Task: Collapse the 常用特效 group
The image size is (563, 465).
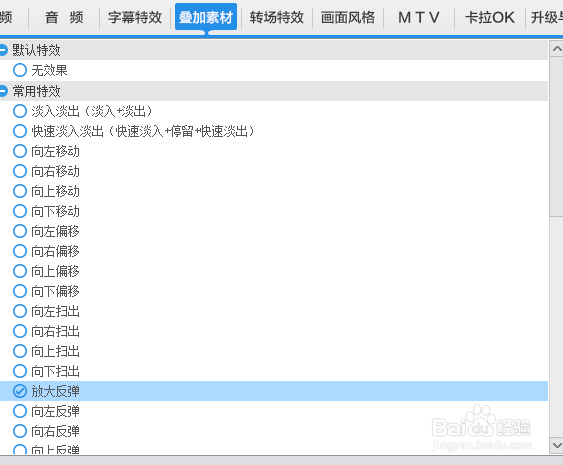Action: [x=3, y=91]
